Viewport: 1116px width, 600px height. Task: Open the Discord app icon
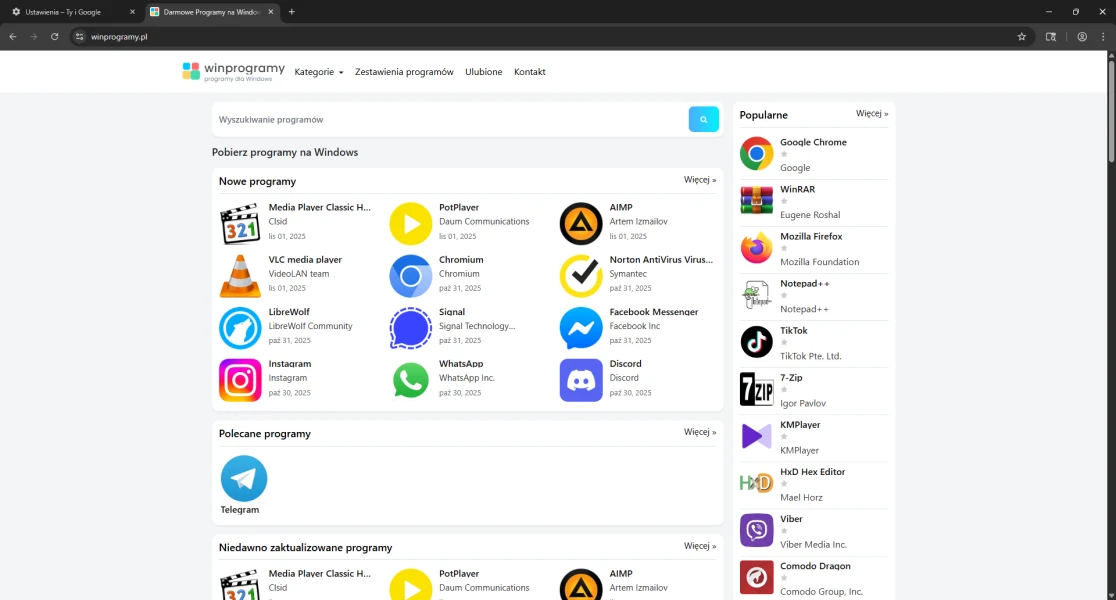point(581,380)
